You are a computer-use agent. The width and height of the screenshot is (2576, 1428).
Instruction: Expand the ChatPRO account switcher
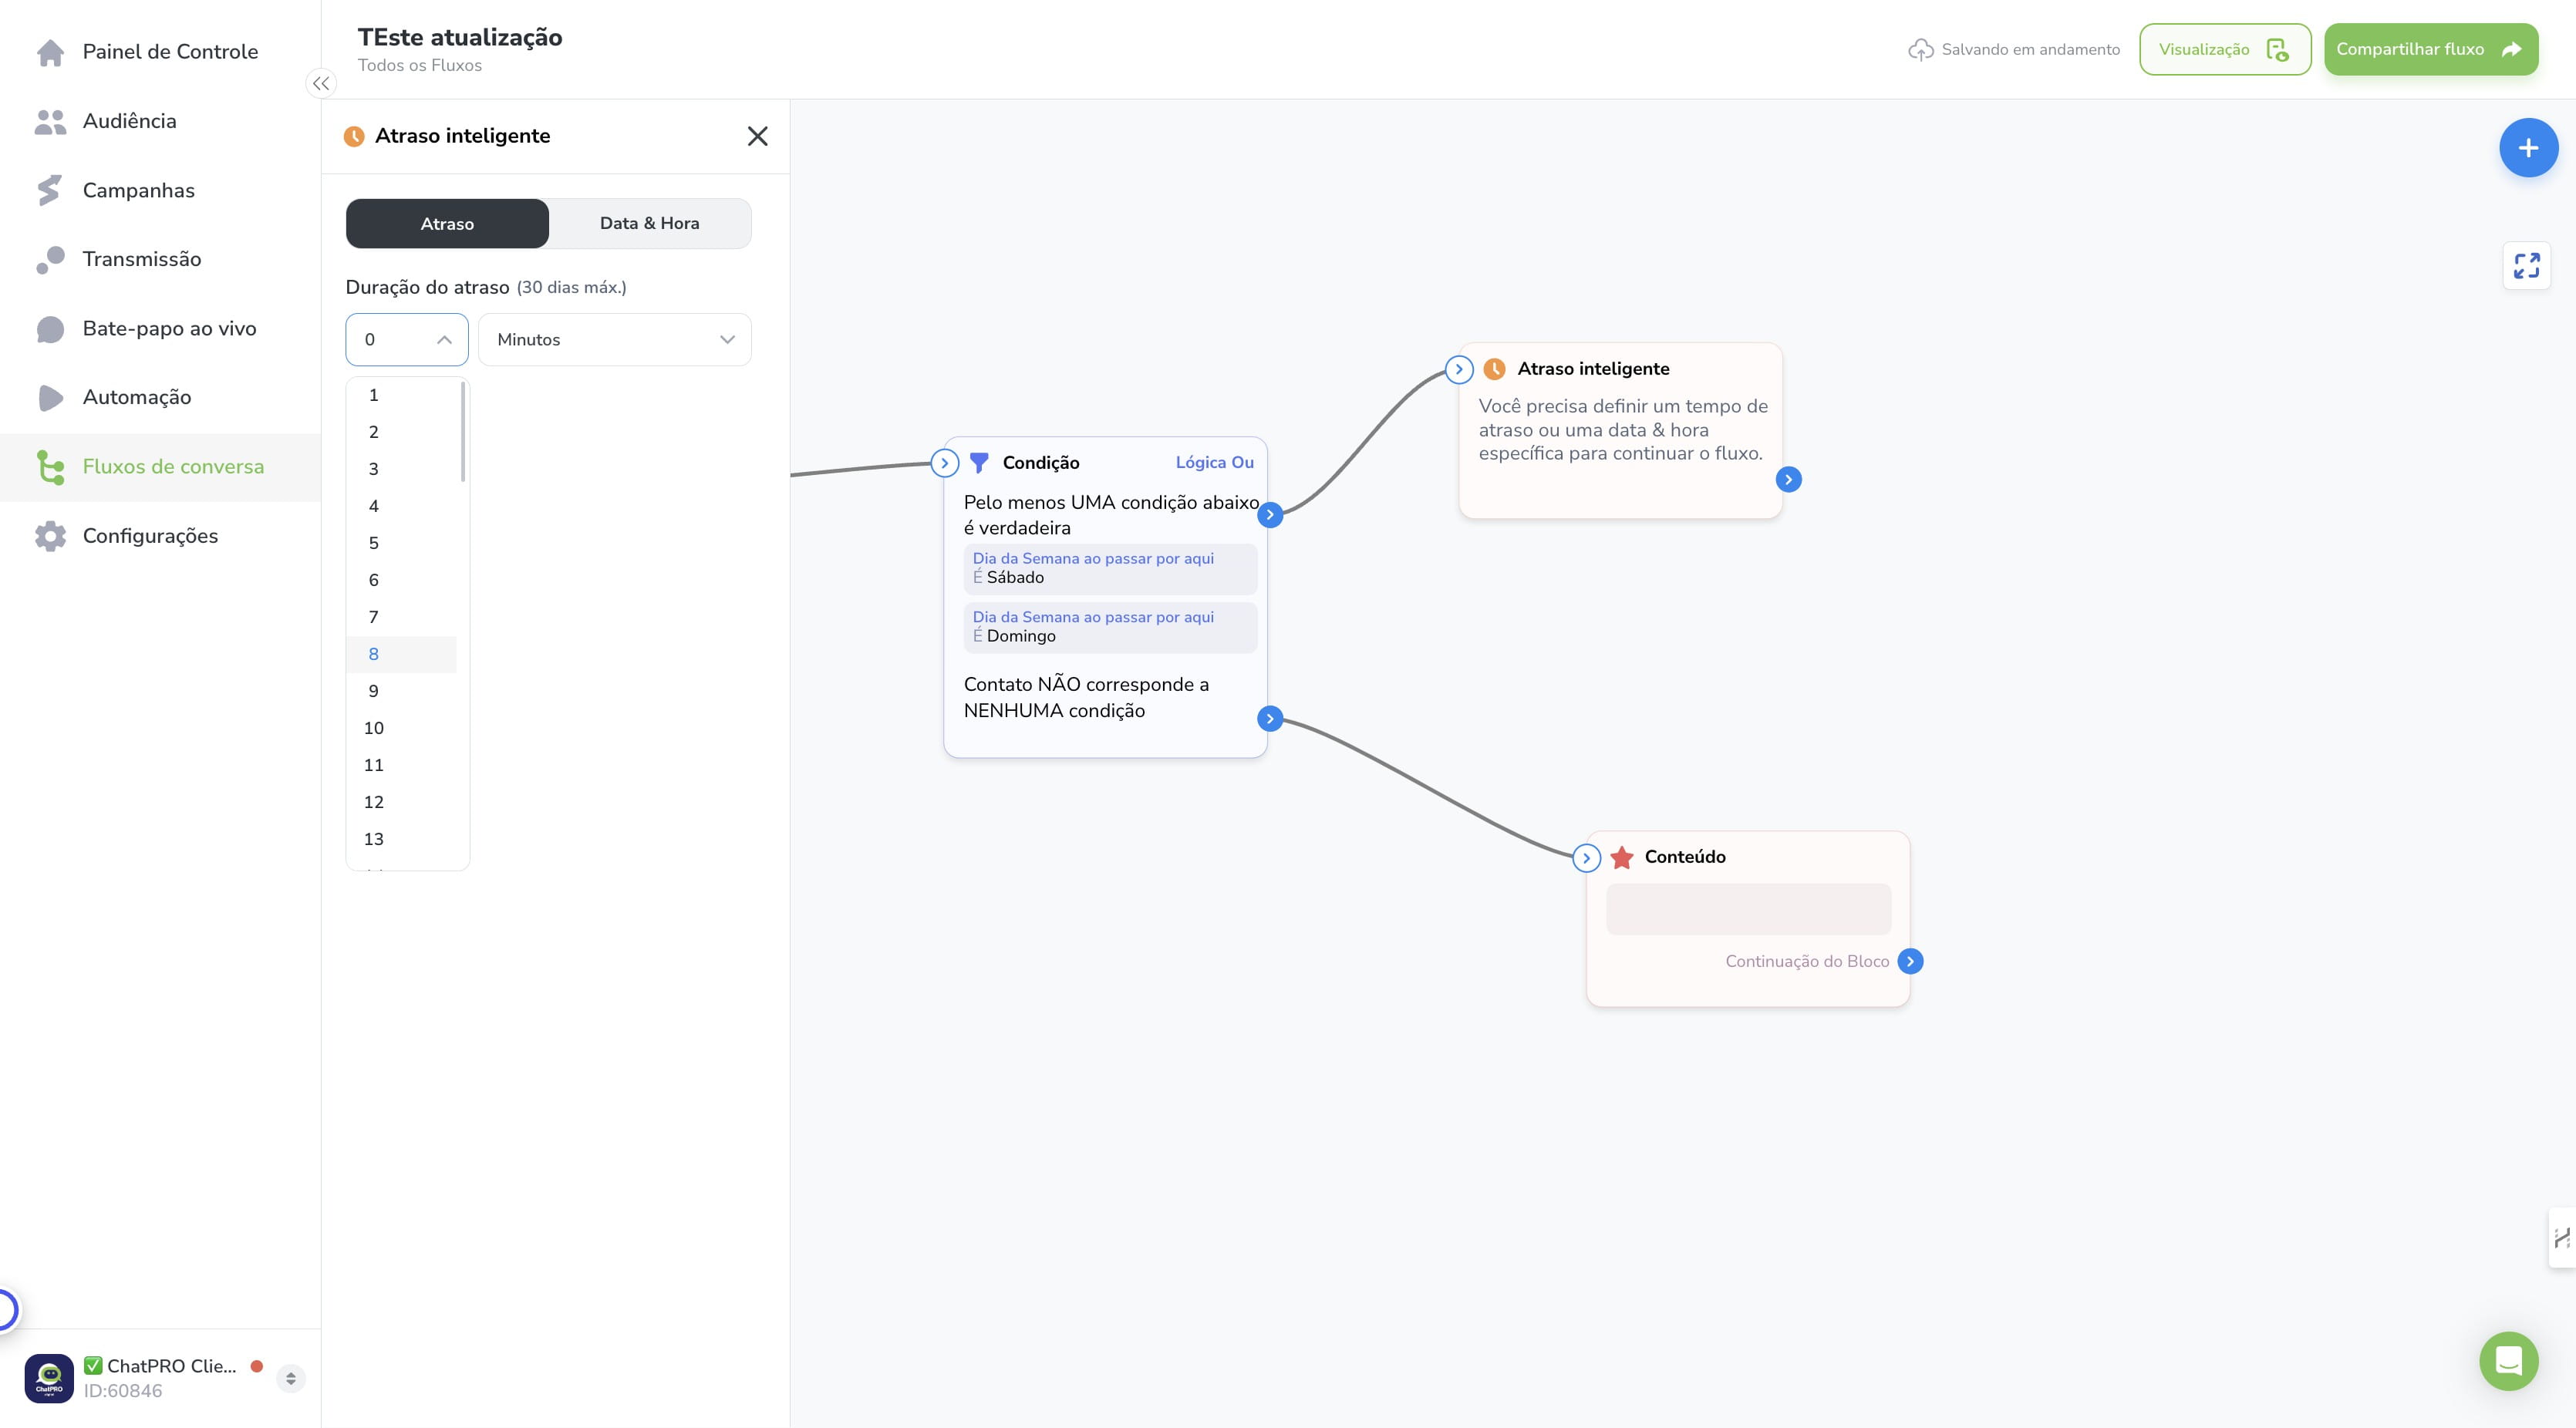(290, 1378)
